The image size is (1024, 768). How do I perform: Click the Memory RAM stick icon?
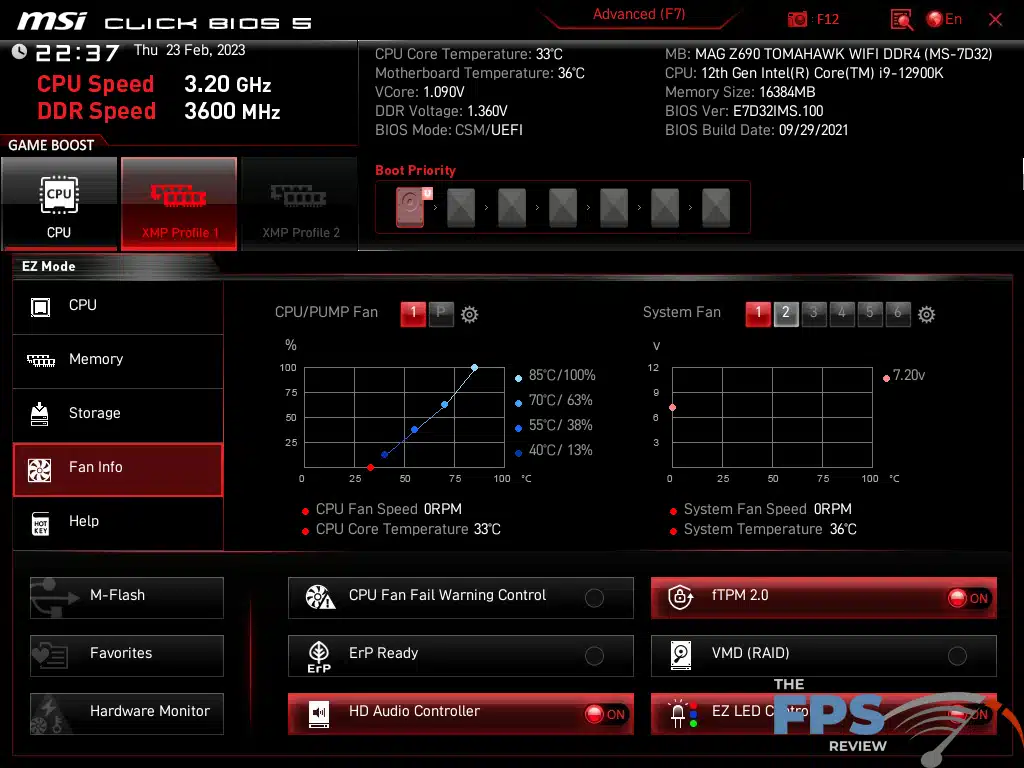click(40, 360)
